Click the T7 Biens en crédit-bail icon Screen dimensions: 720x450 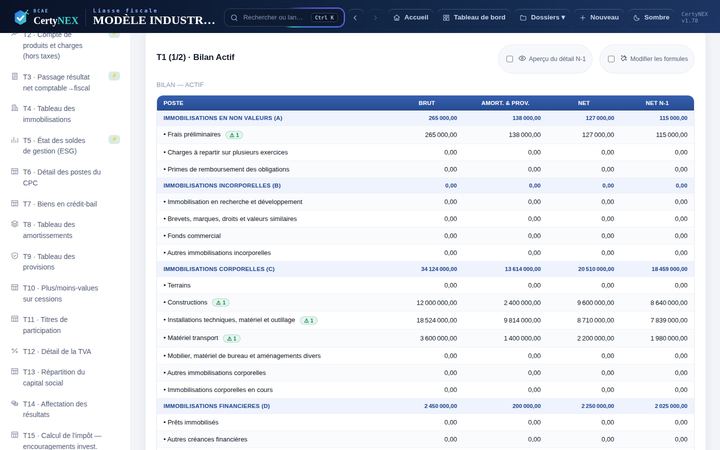click(x=15, y=203)
